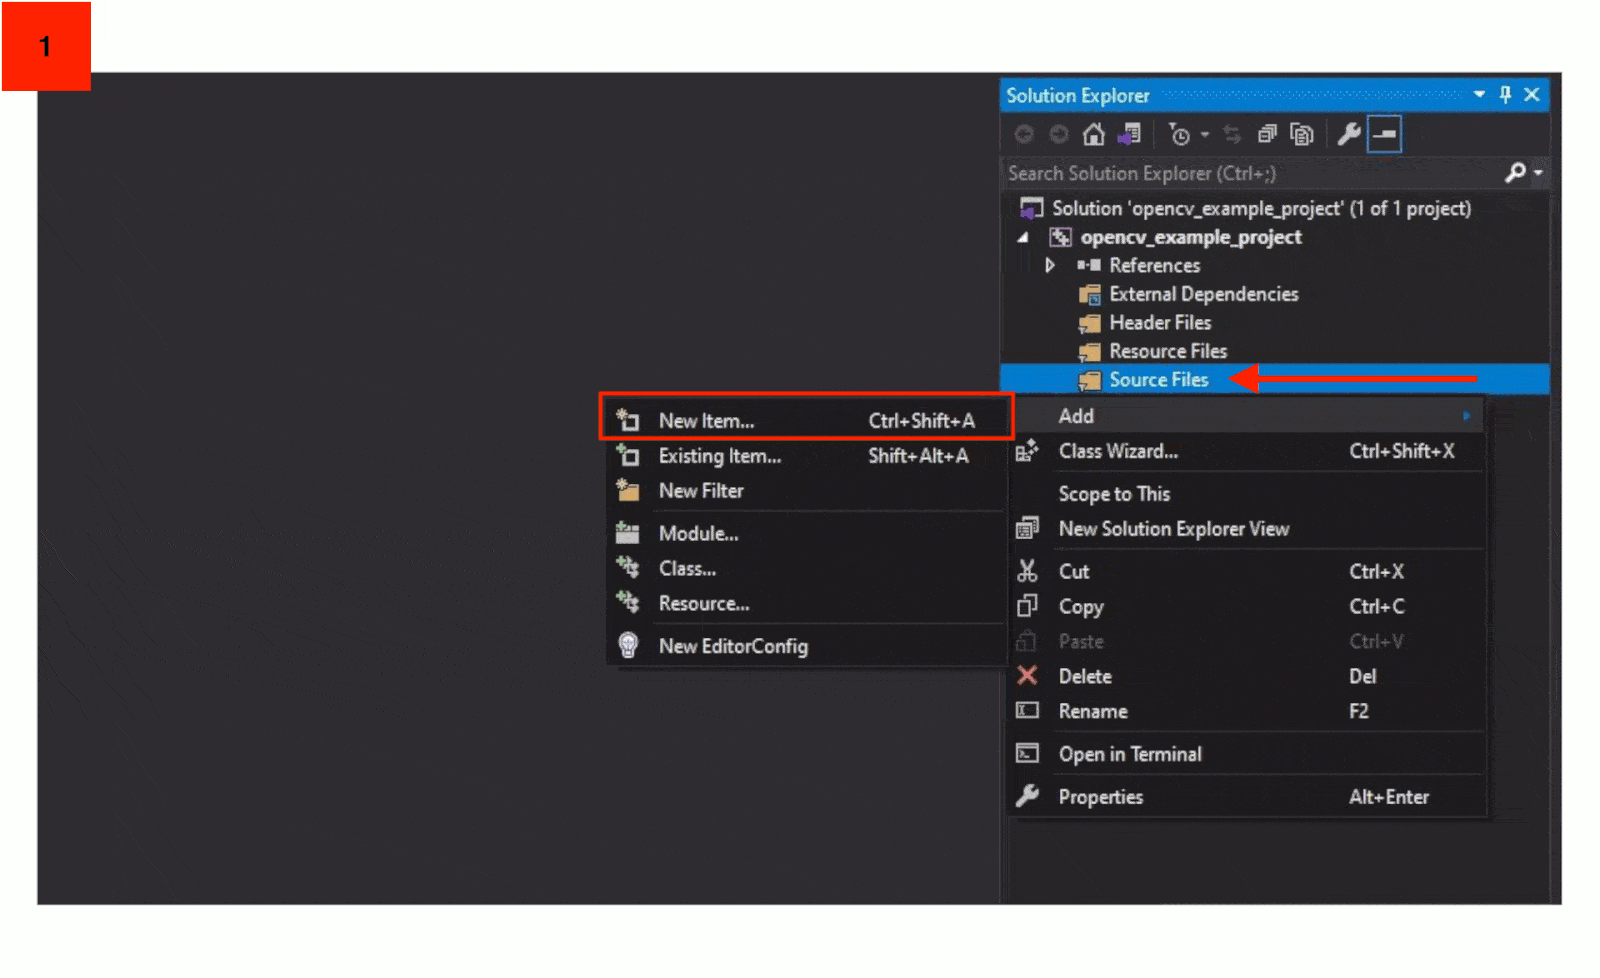Click Cut in the context menu
Image resolution: width=1600 pixels, height=978 pixels.
pos(1246,571)
